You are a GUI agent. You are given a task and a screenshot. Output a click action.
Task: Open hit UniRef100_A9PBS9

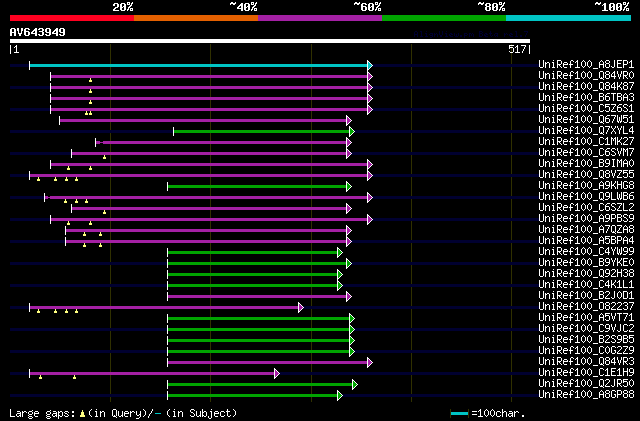point(586,219)
